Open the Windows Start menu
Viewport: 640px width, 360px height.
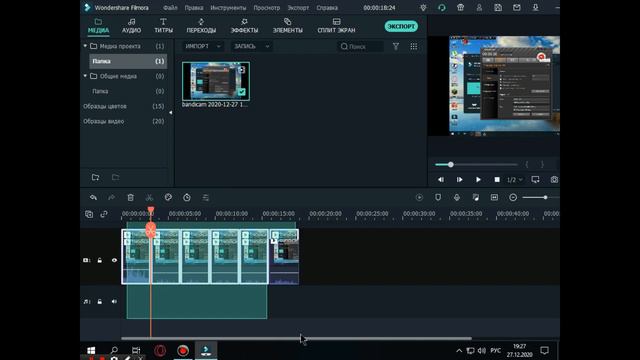[x=91, y=350]
